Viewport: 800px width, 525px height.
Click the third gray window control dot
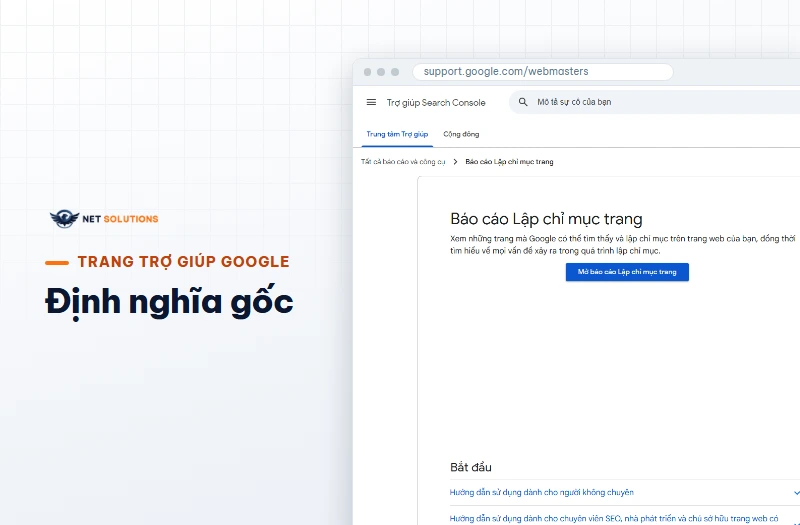(395, 72)
